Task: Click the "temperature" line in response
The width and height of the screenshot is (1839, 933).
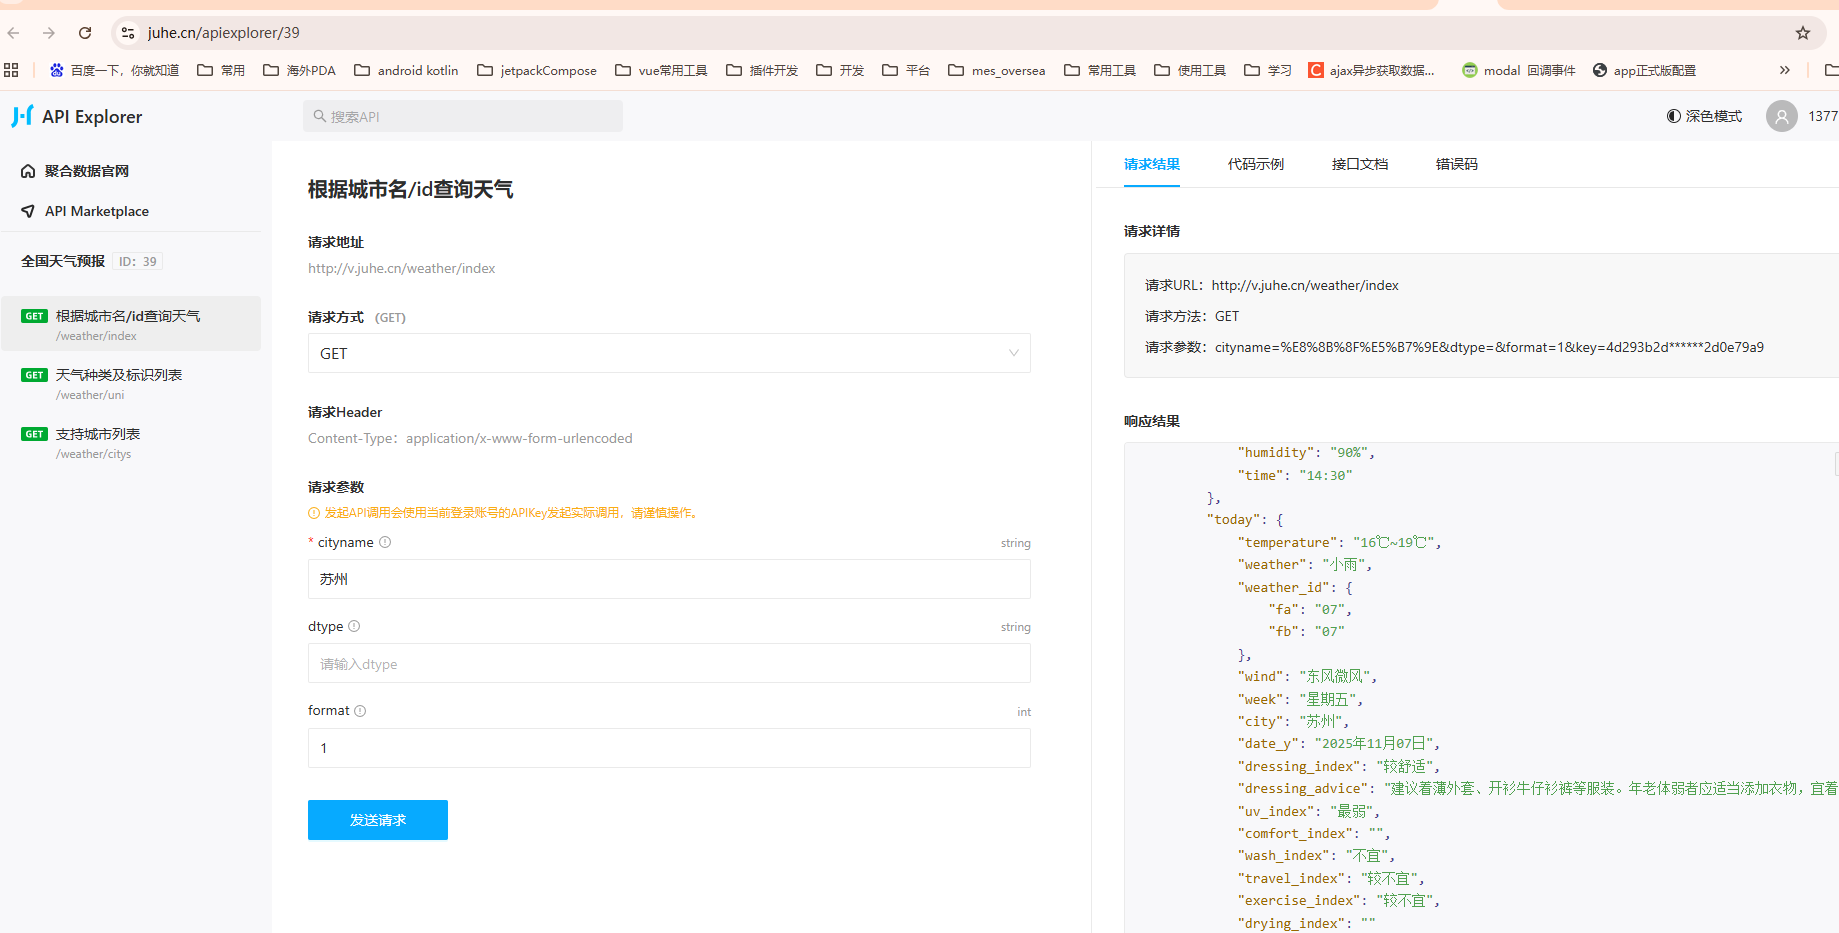Action: [x=1339, y=542]
